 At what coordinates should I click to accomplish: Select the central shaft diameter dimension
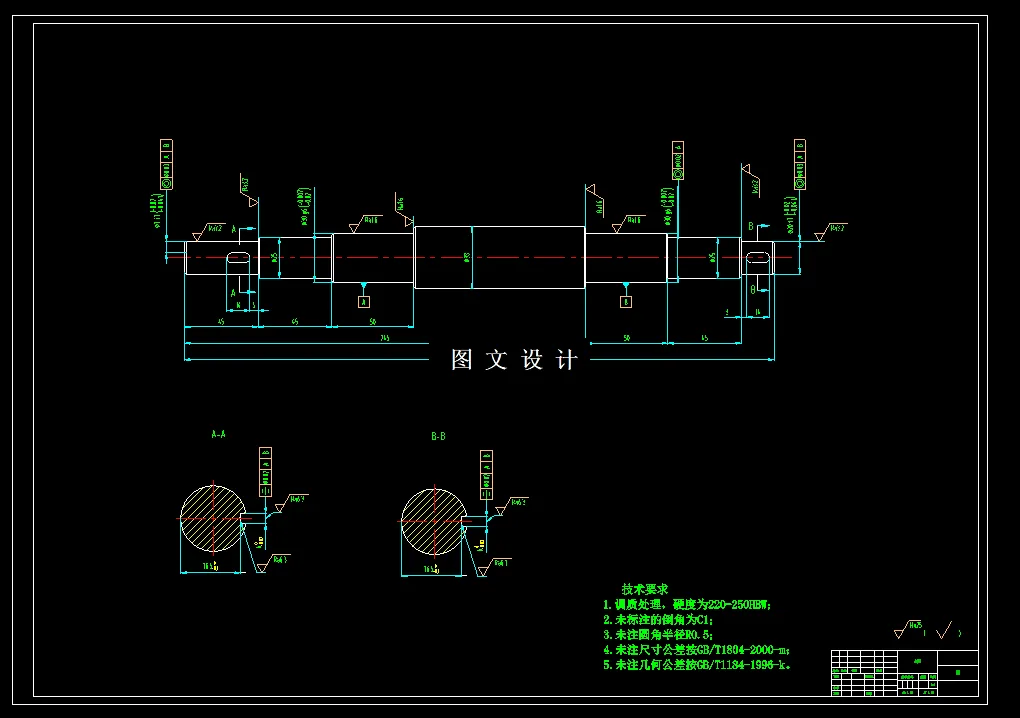tap(466, 258)
